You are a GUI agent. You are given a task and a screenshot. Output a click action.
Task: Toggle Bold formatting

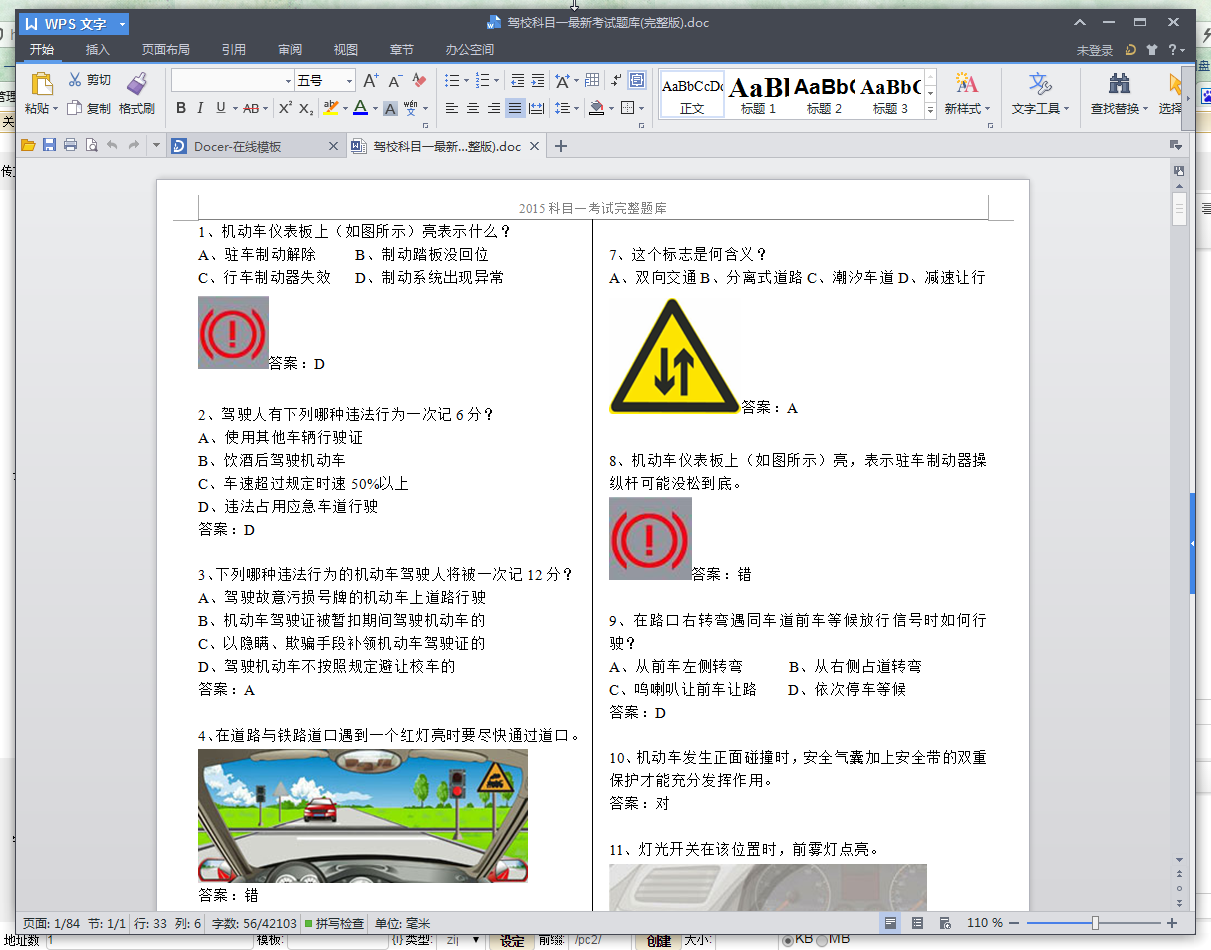[x=181, y=108]
